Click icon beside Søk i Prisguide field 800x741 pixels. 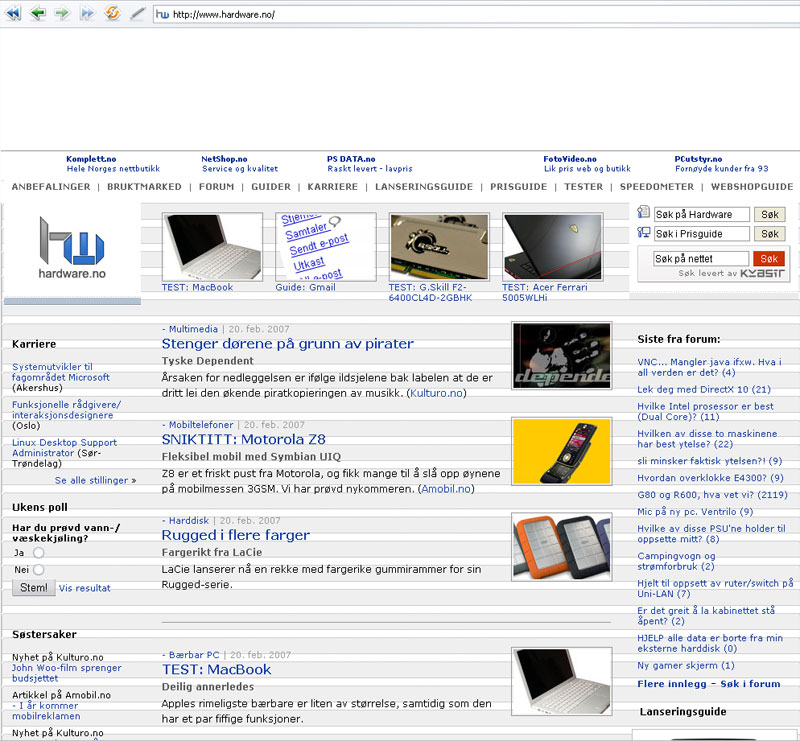(x=643, y=233)
